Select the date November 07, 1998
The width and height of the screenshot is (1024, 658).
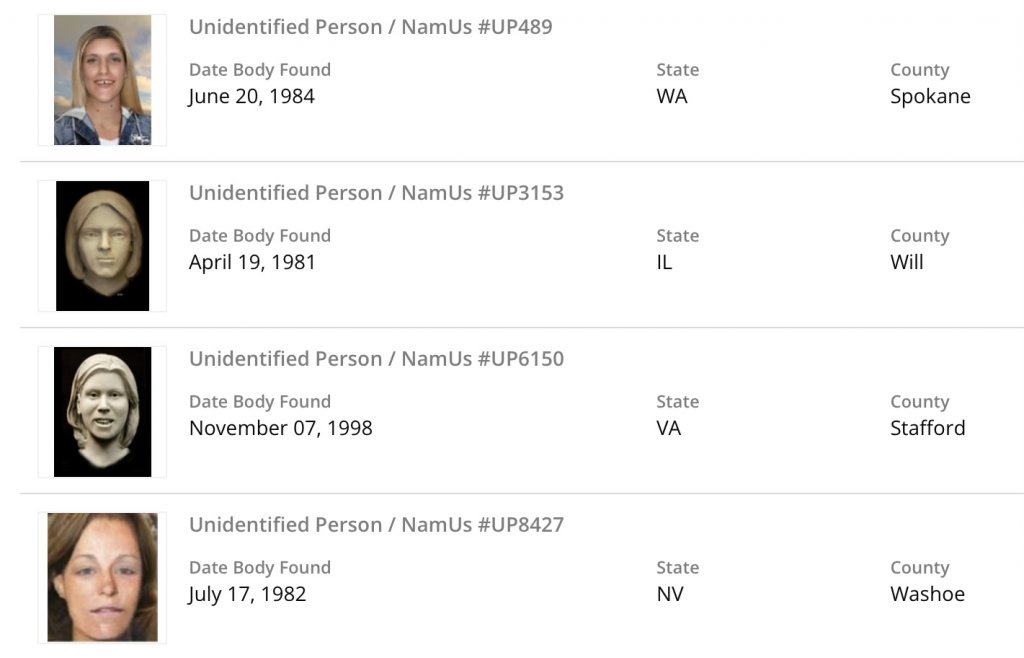[280, 429]
